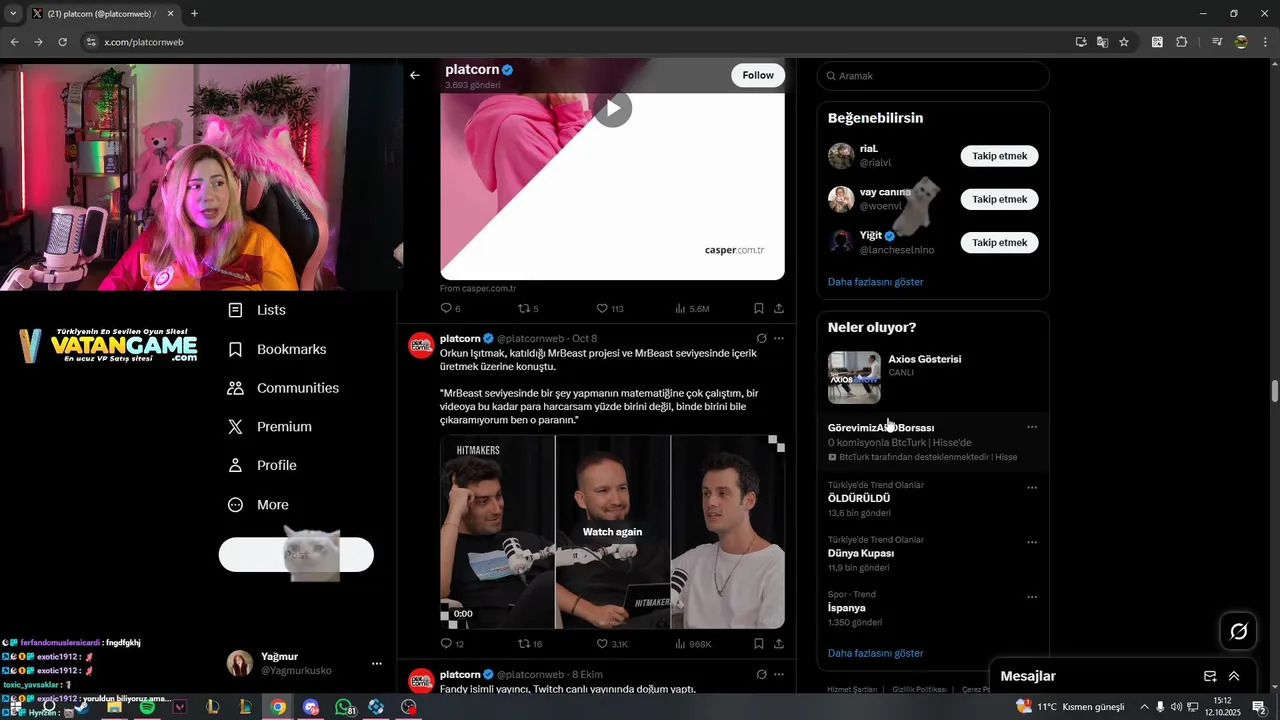This screenshot has height=720, width=1280.
Task: View 968K analytics on Oct 8 post
Action: 693,644
